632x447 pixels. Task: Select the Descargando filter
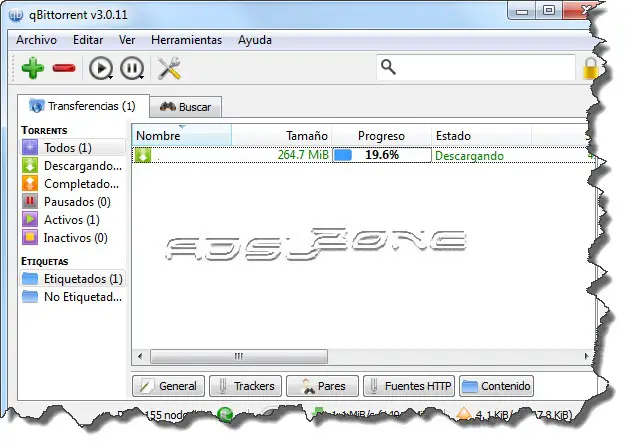tap(73, 166)
